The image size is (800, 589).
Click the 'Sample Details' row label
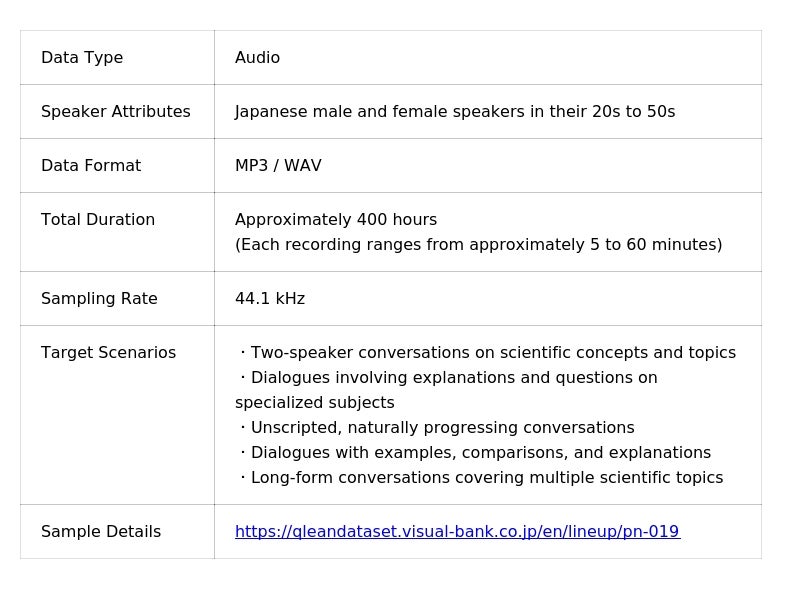pos(101,532)
